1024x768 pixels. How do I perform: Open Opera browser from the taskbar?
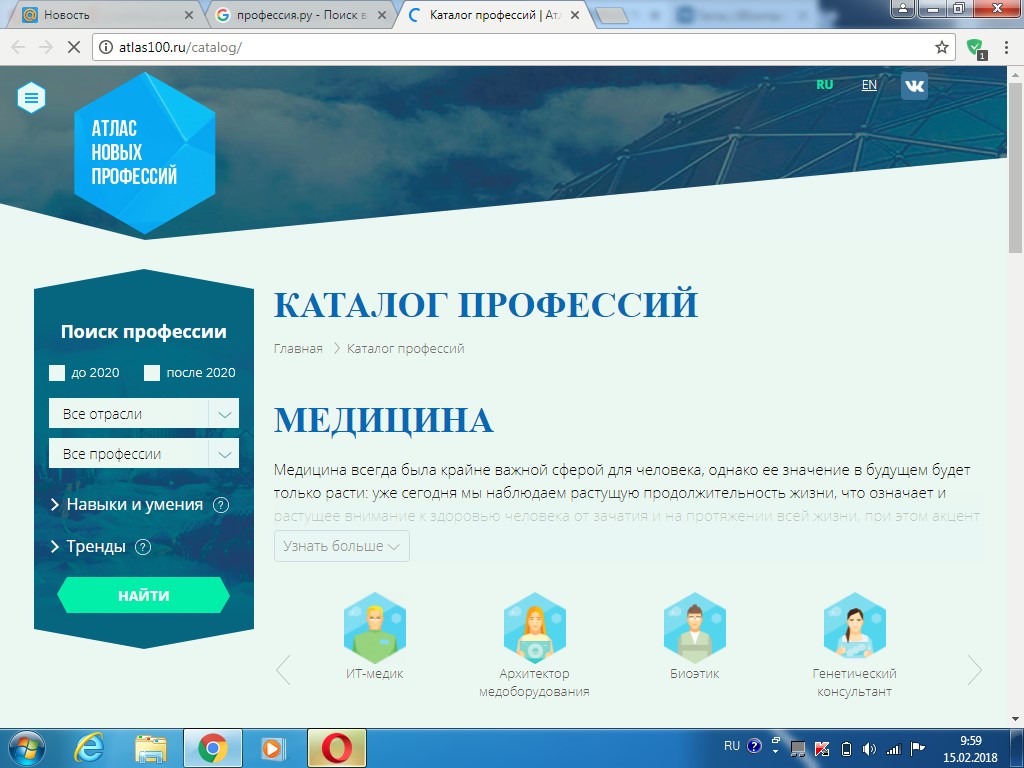click(336, 748)
